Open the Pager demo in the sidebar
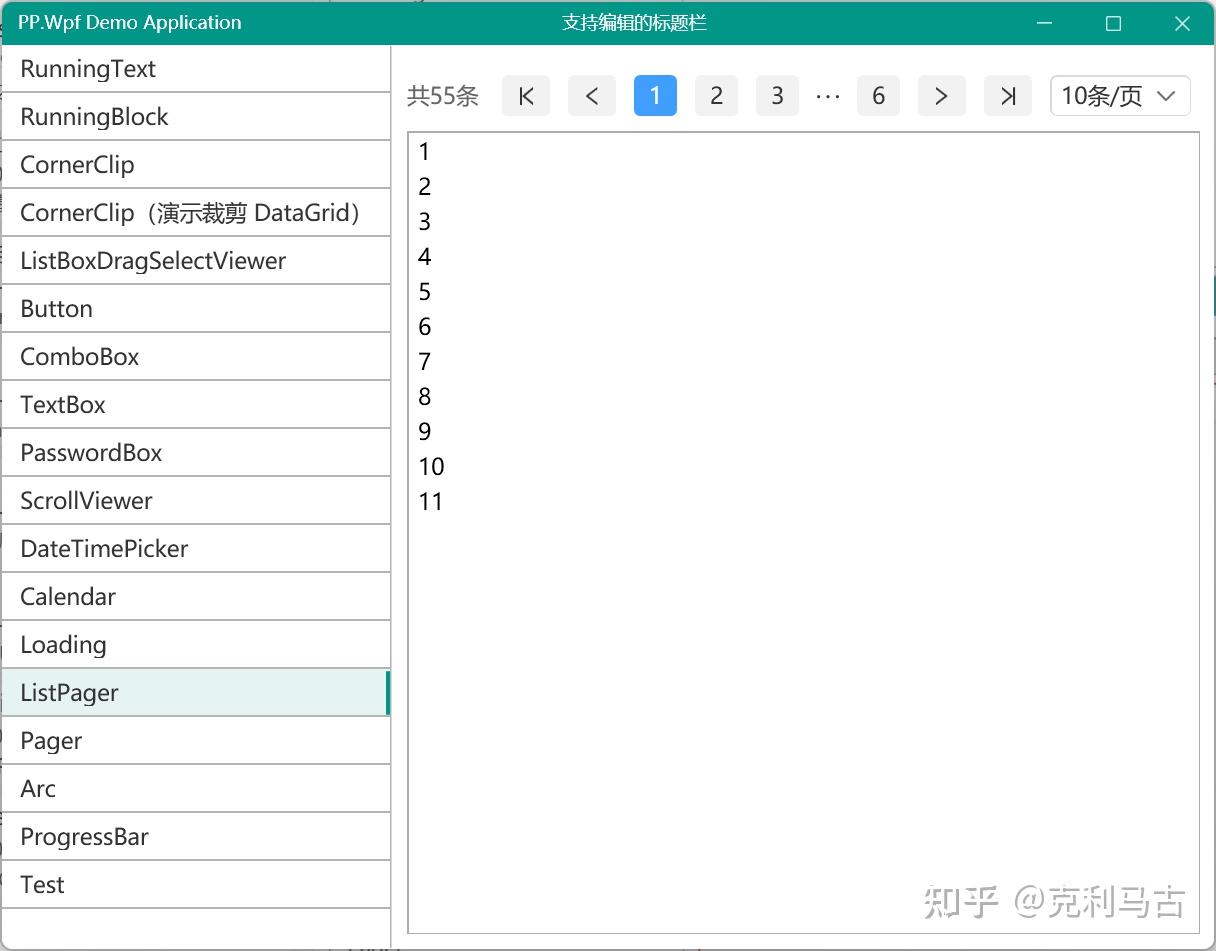 [x=196, y=741]
